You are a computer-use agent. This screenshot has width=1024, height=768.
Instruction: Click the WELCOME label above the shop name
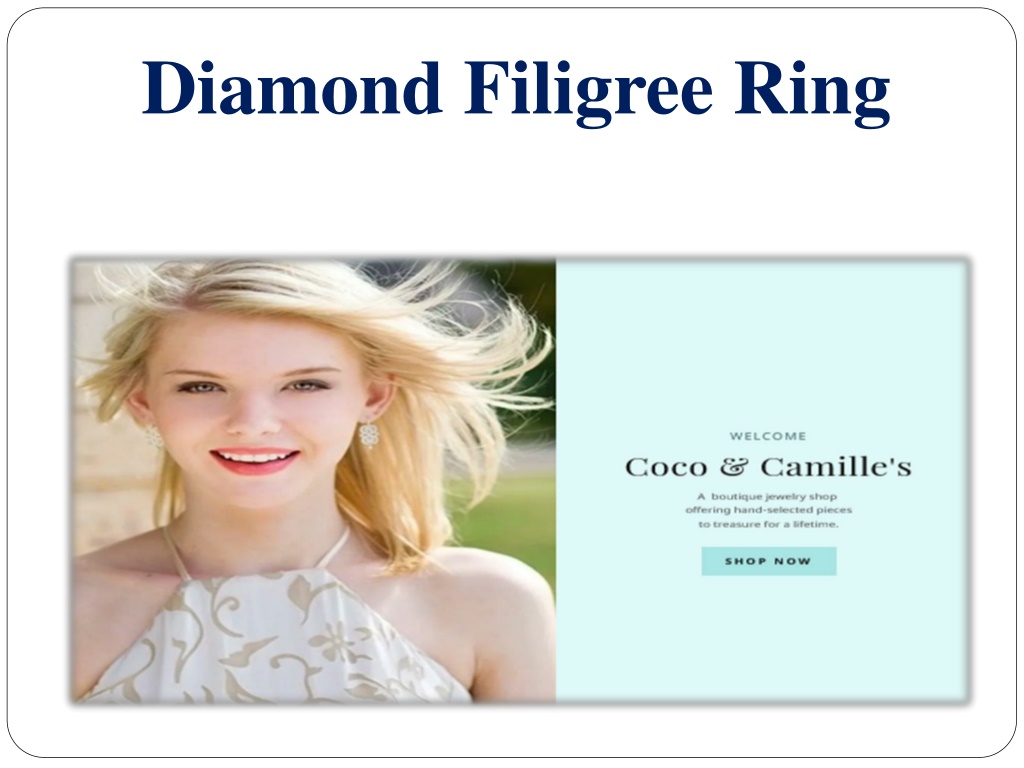tap(768, 436)
